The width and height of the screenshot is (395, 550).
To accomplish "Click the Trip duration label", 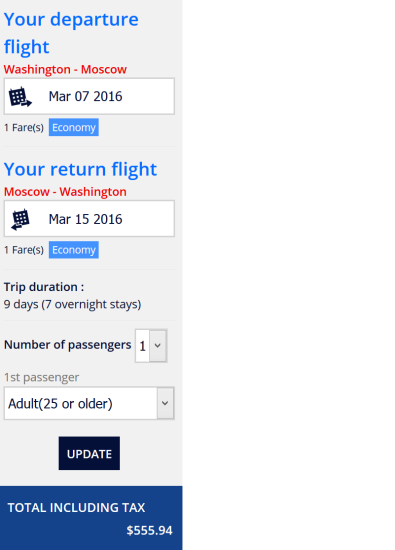I will point(44,287).
